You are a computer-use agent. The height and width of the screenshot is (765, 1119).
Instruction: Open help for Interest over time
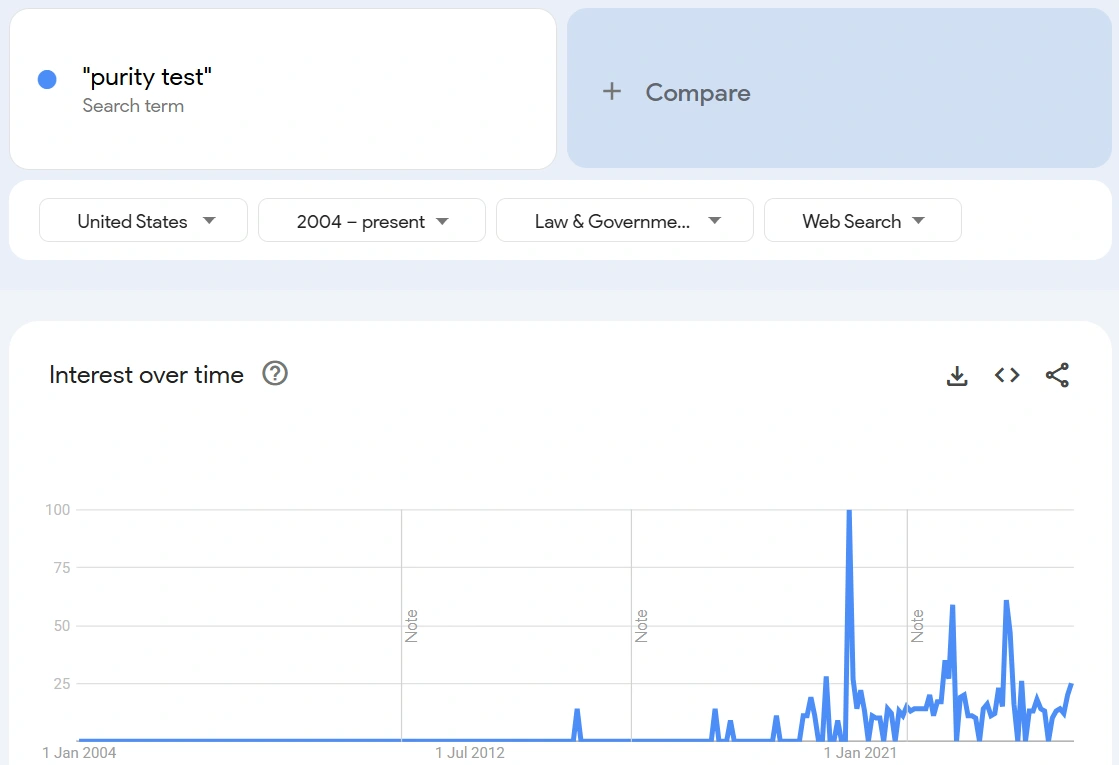(x=275, y=374)
